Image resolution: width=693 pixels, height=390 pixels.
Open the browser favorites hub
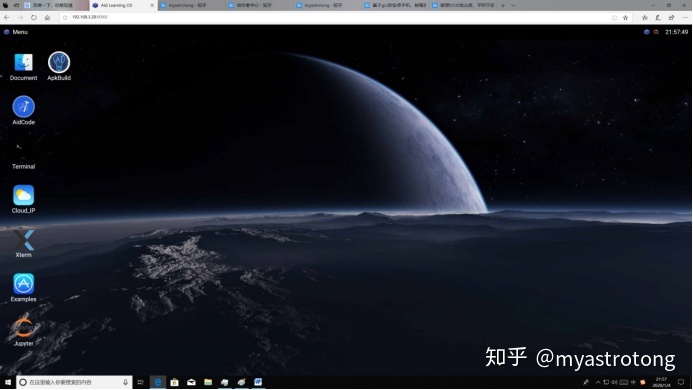pos(644,17)
